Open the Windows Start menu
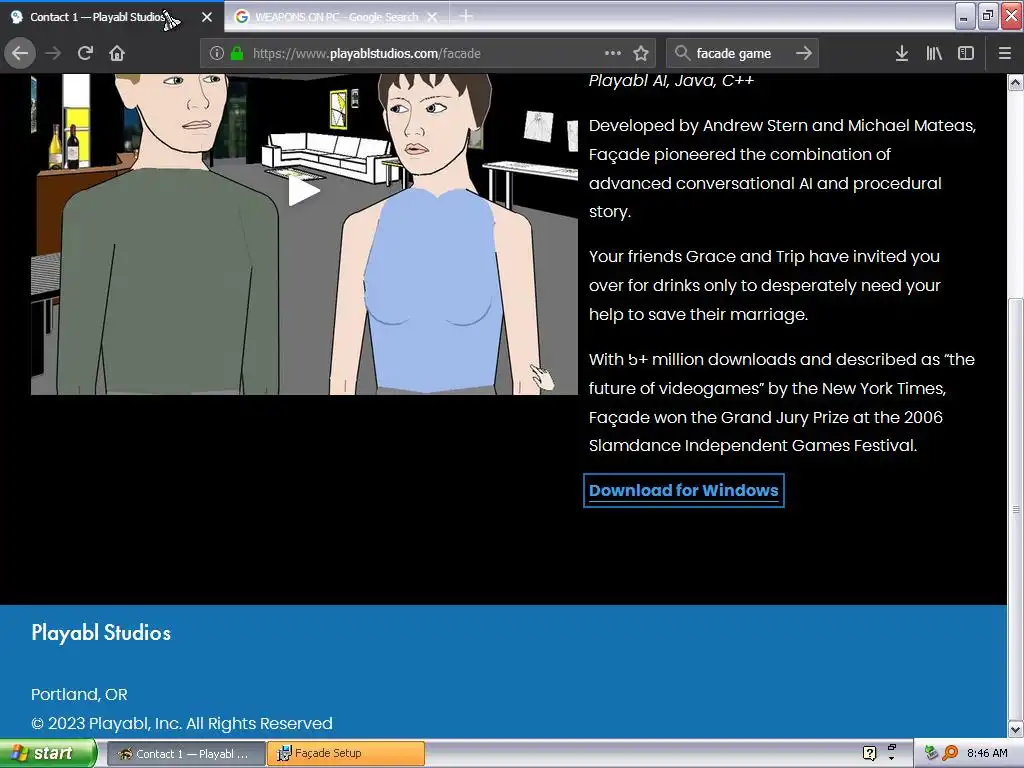The width and height of the screenshot is (1024, 768). tap(48, 753)
